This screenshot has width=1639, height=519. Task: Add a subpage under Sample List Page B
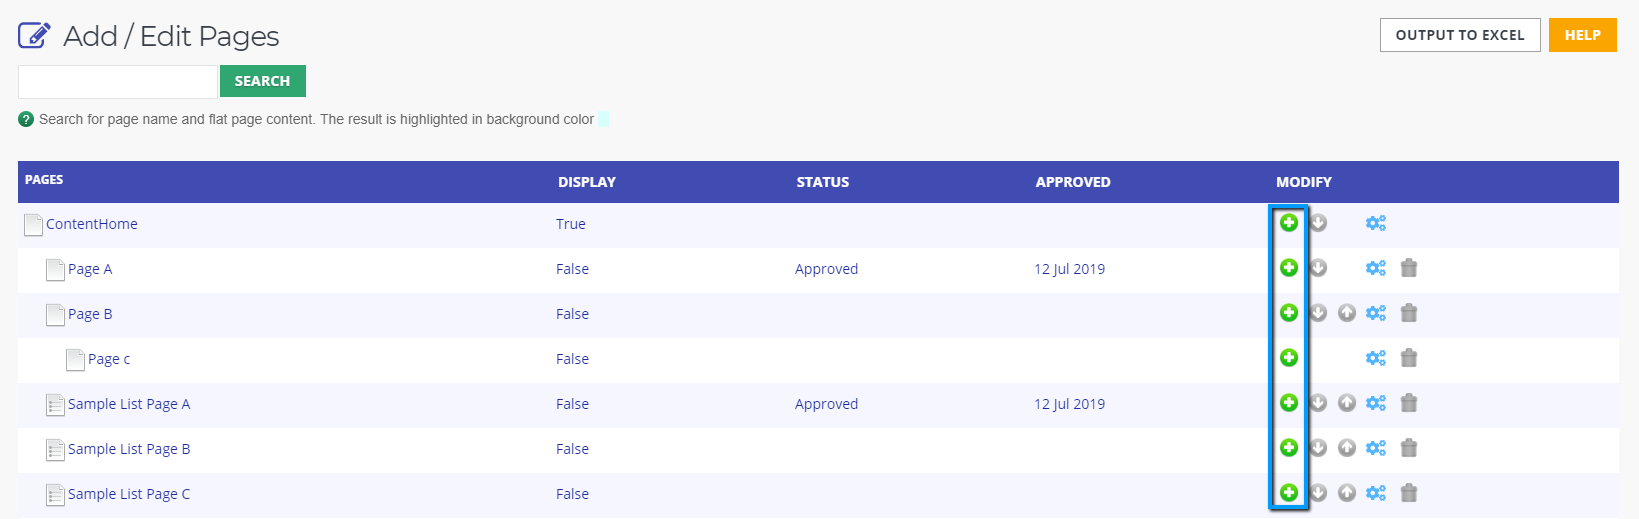coord(1289,448)
